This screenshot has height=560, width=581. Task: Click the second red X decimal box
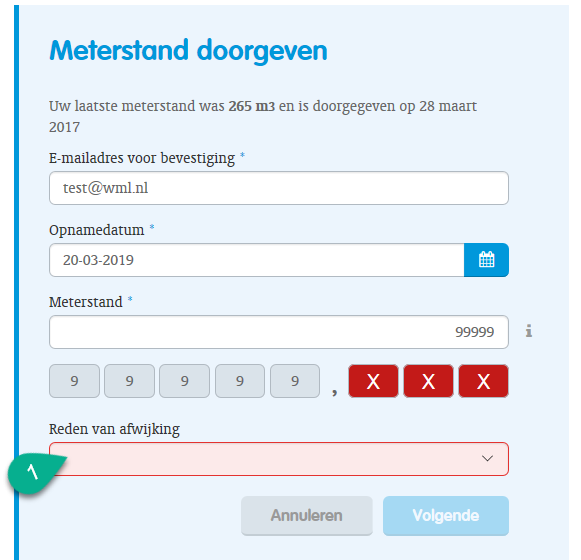pos(428,381)
